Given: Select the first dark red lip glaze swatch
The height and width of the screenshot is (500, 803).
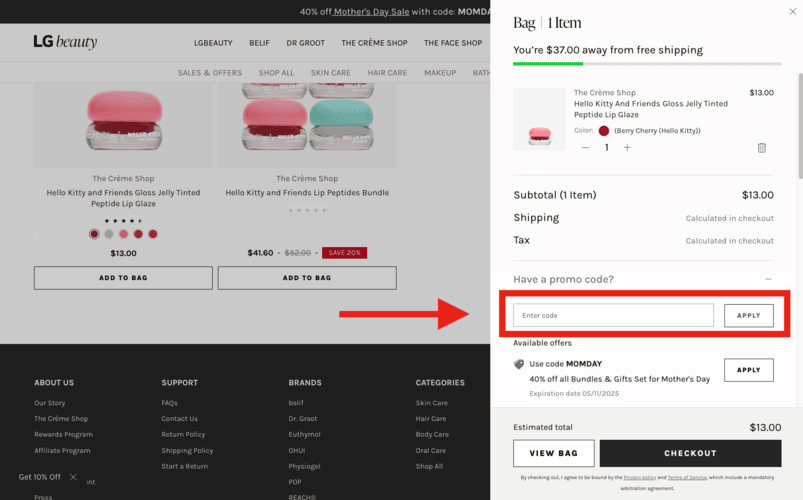Looking at the screenshot, I should 94,234.
